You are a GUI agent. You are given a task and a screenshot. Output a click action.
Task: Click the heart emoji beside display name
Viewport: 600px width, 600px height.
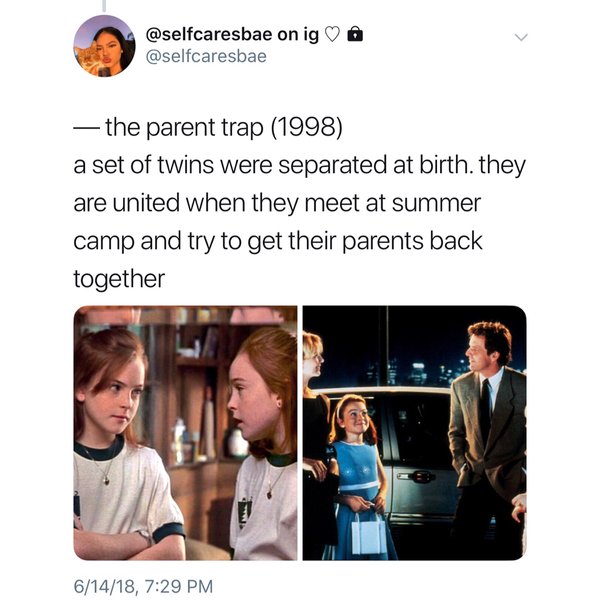tap(333, 35)
